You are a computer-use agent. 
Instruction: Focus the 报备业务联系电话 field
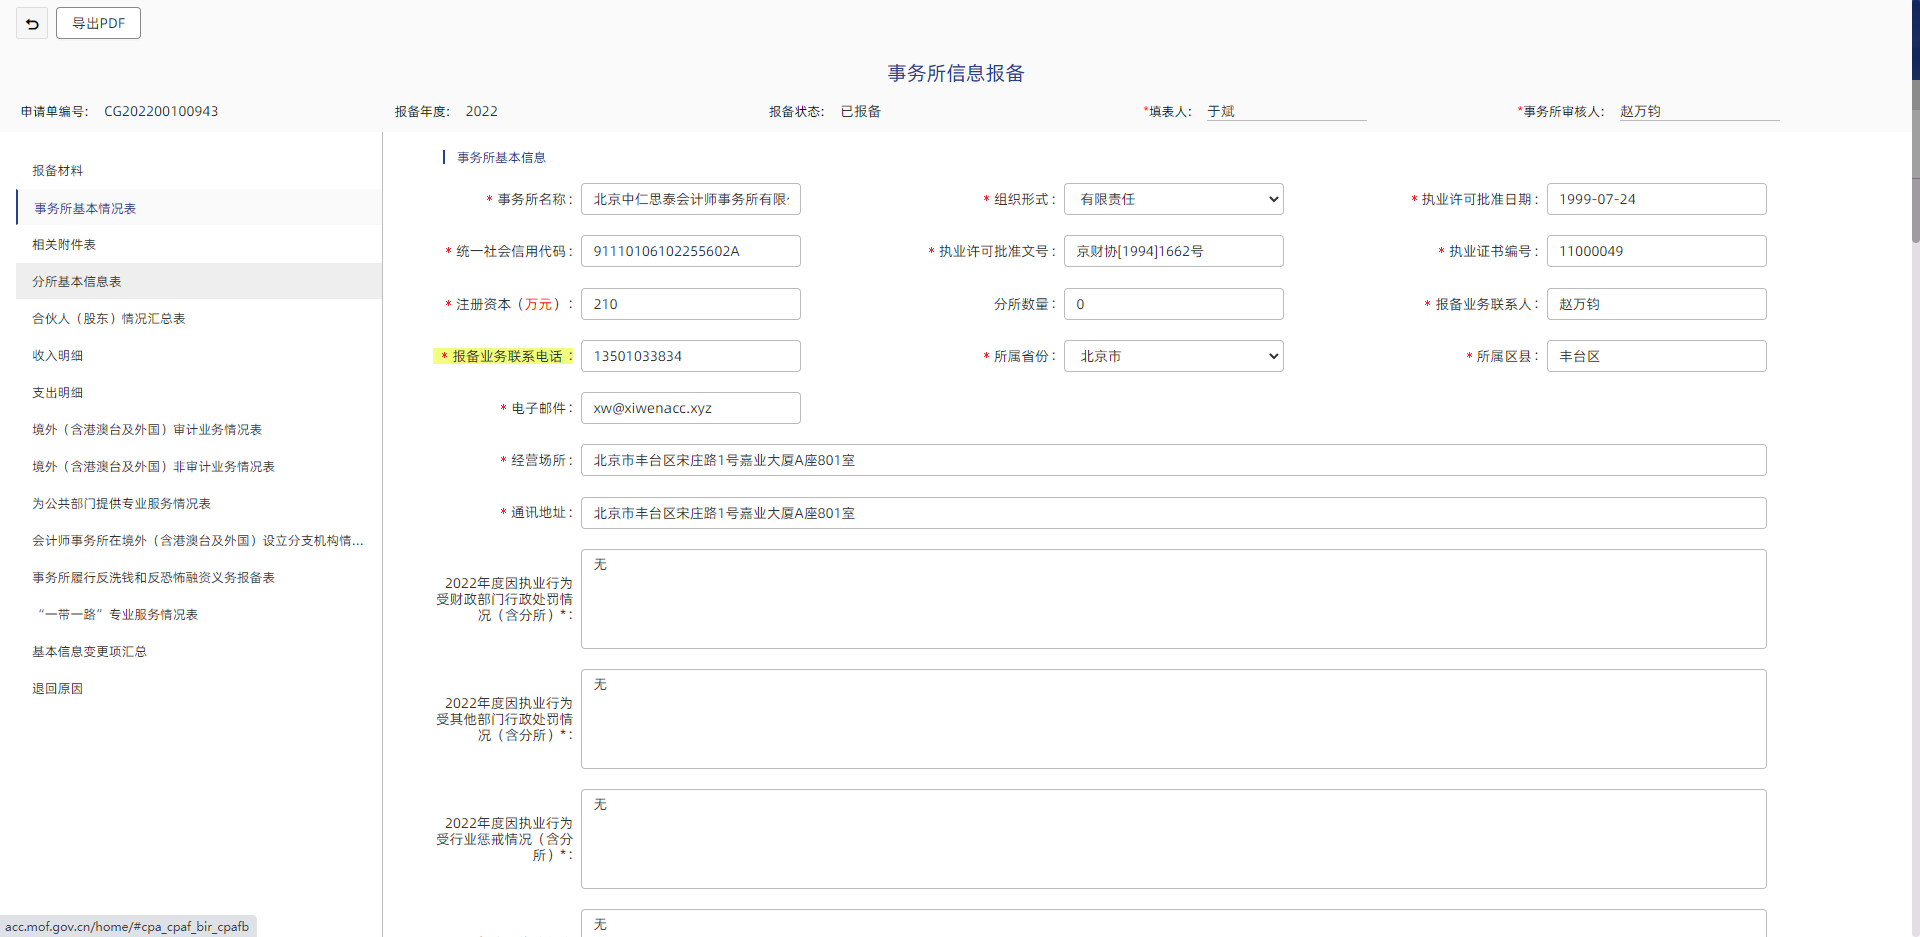690,356
